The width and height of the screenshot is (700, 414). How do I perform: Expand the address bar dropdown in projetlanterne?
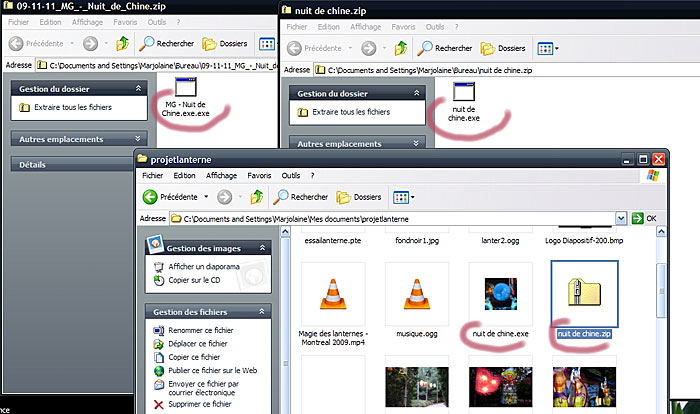[621, 218]
